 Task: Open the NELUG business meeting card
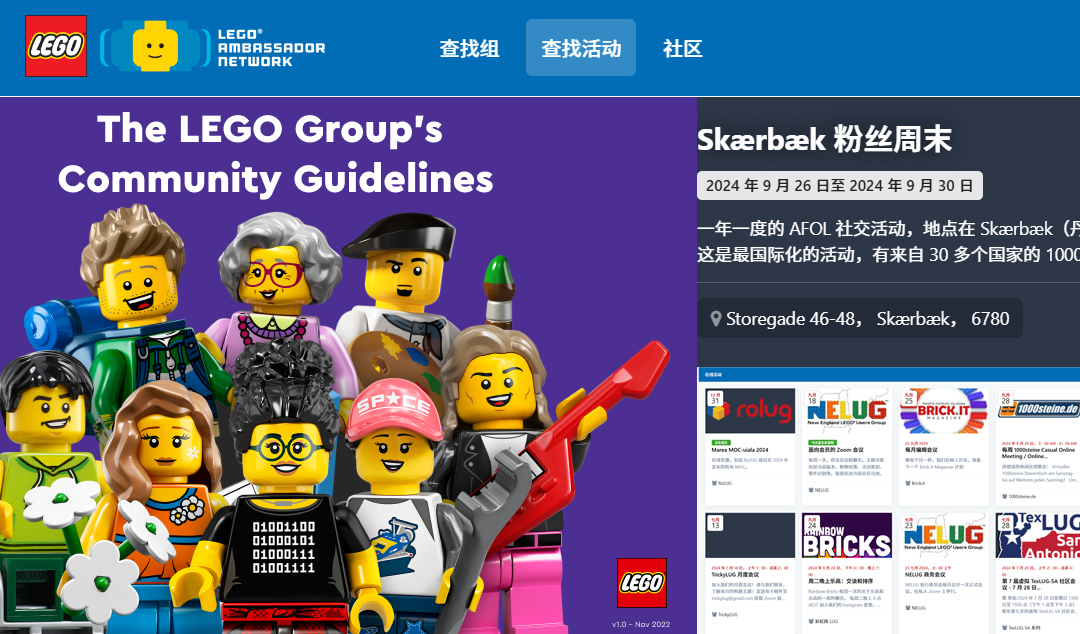pyautogui.click(x=944, y=572)
